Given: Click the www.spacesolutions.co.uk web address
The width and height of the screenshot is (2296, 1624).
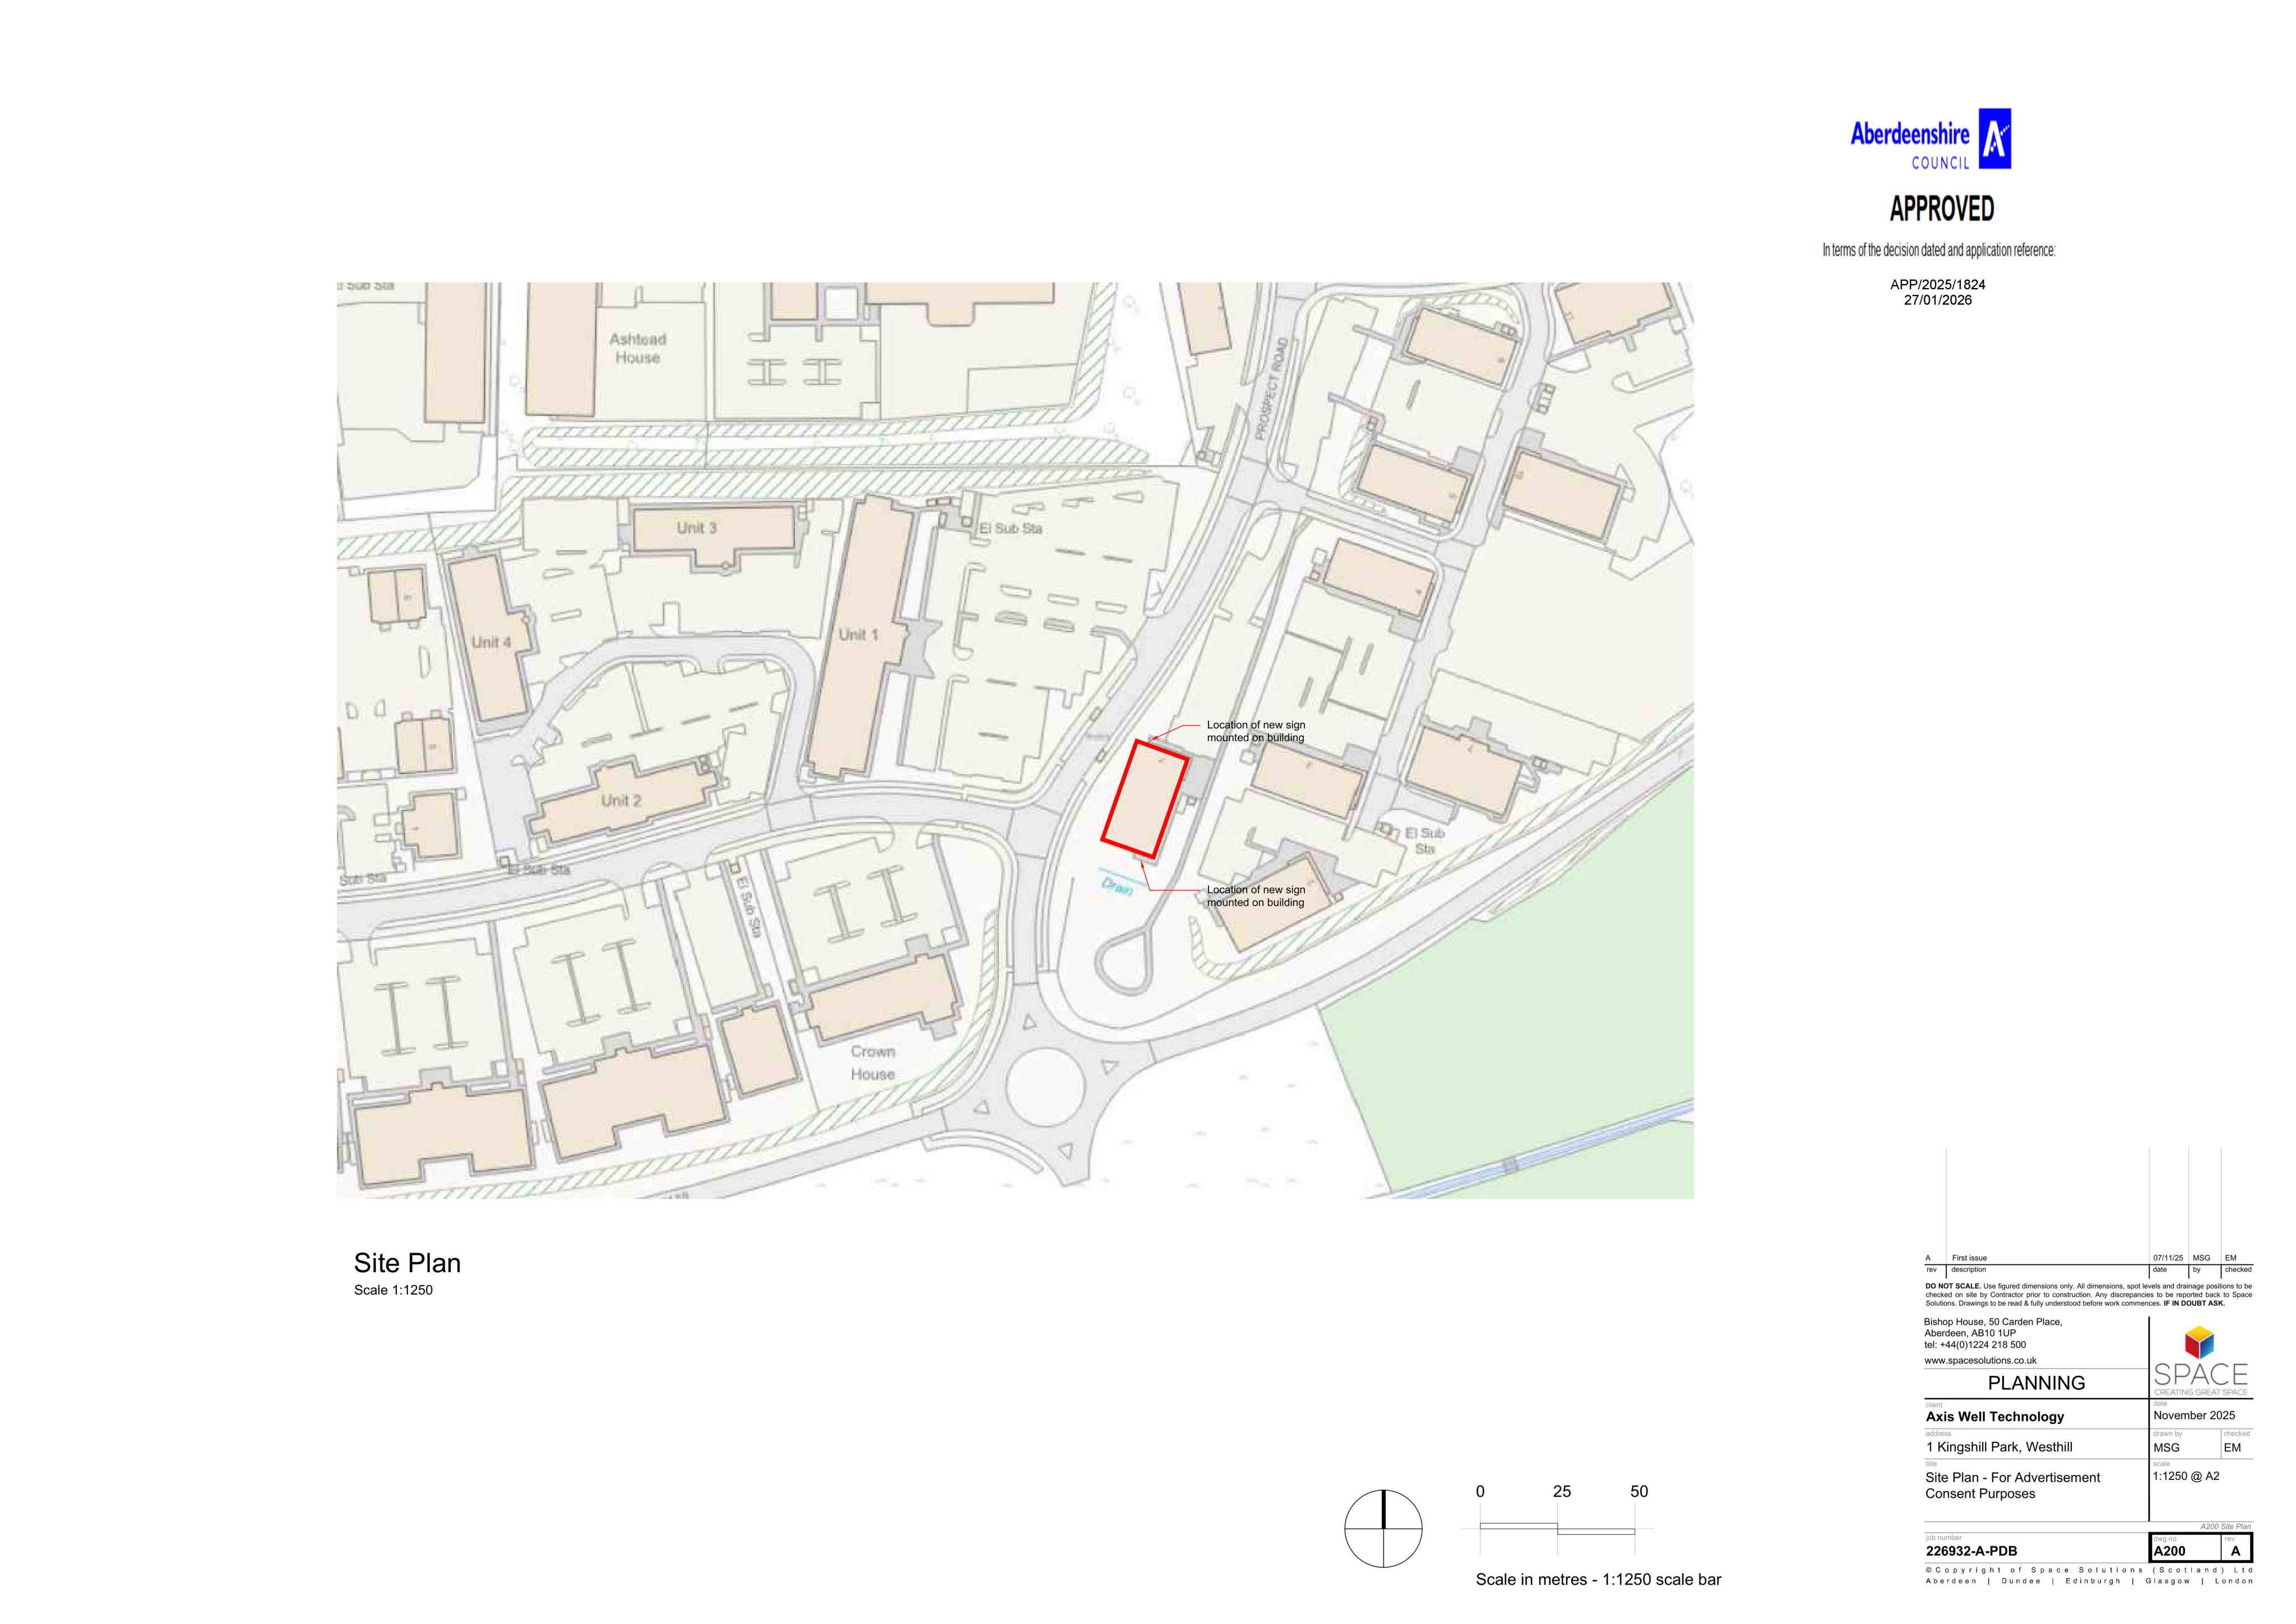Looking at the screenshot, I should pos(1980,1361).
